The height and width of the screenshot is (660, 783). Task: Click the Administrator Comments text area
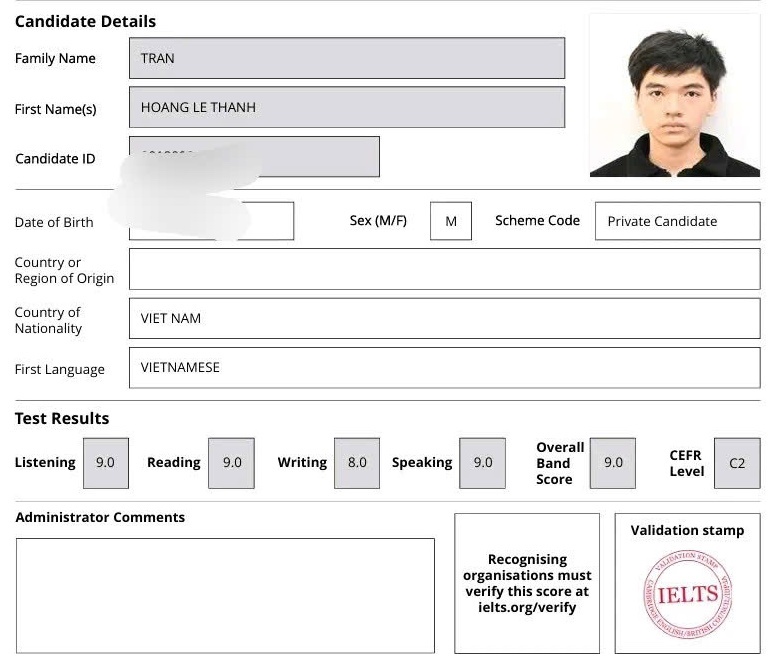pyautogui.click(x=225, y=595)
